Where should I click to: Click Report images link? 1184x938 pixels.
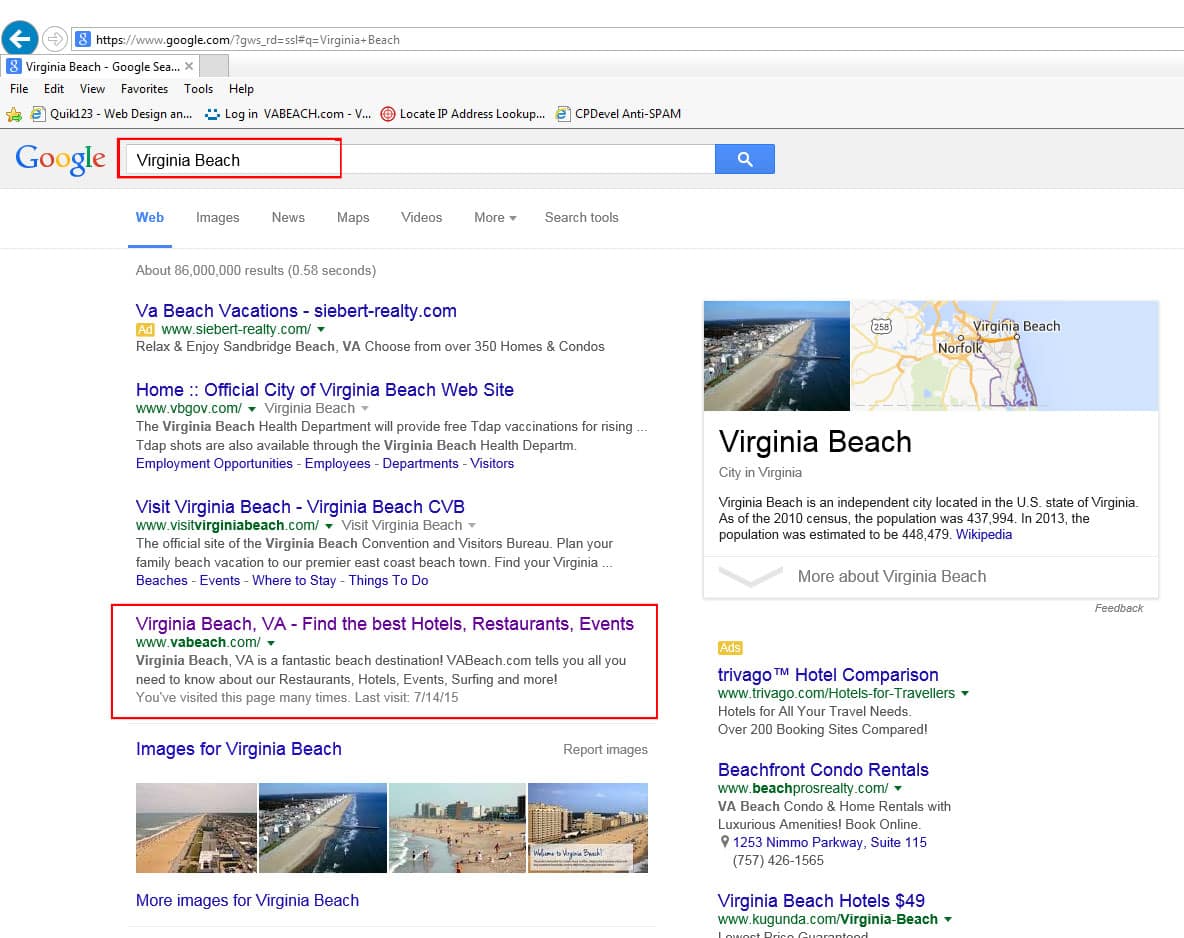tap(605, 750)
